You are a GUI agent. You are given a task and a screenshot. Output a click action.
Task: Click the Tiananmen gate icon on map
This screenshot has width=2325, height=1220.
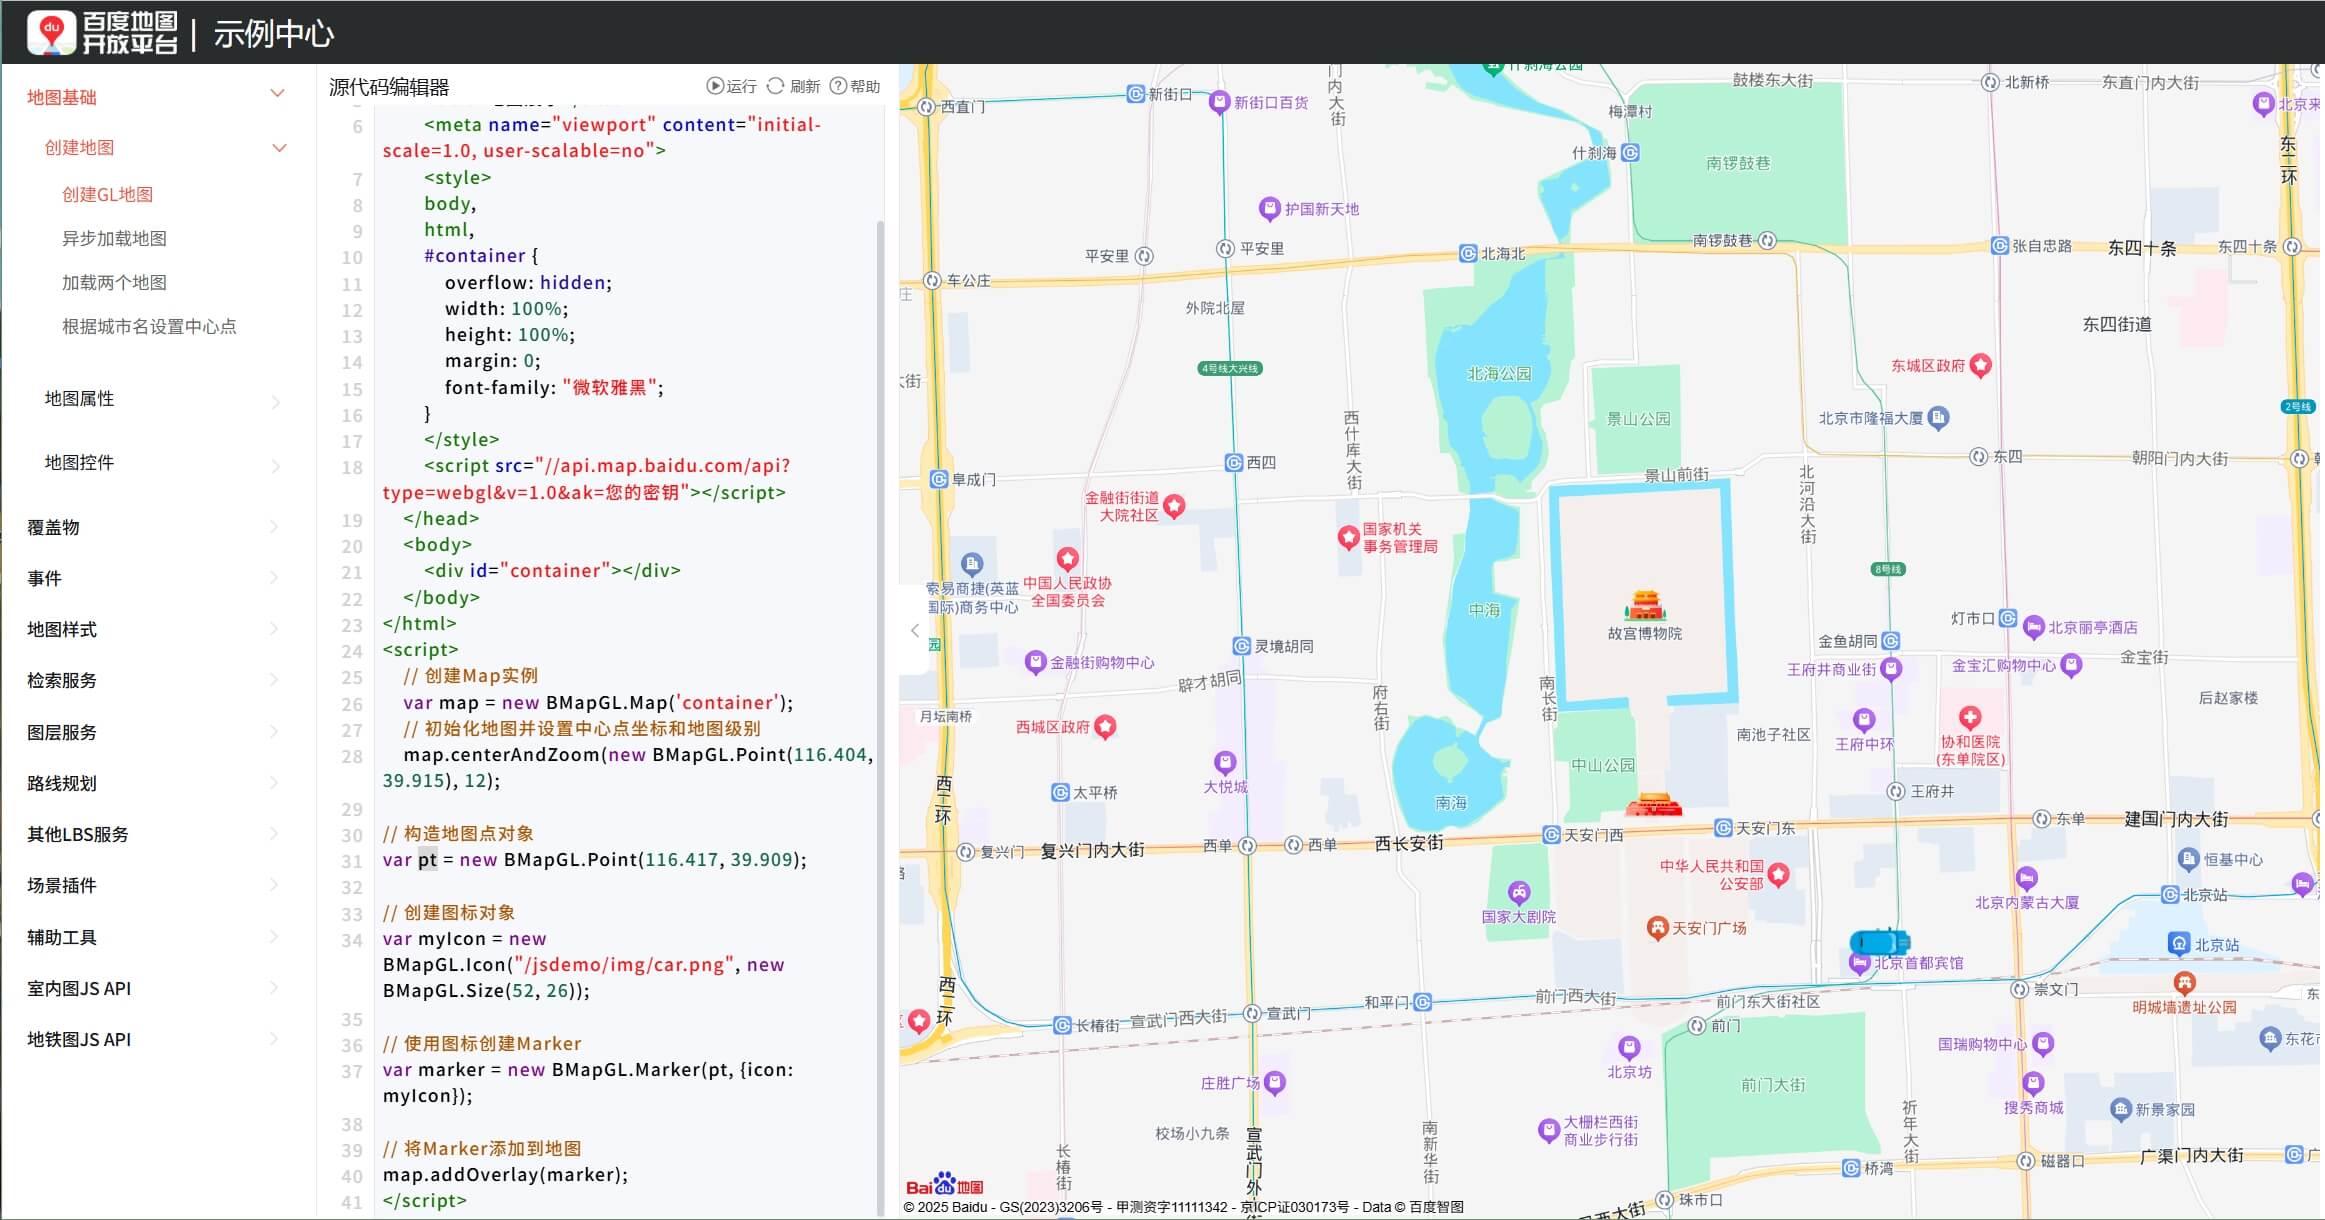[1653, 804]
